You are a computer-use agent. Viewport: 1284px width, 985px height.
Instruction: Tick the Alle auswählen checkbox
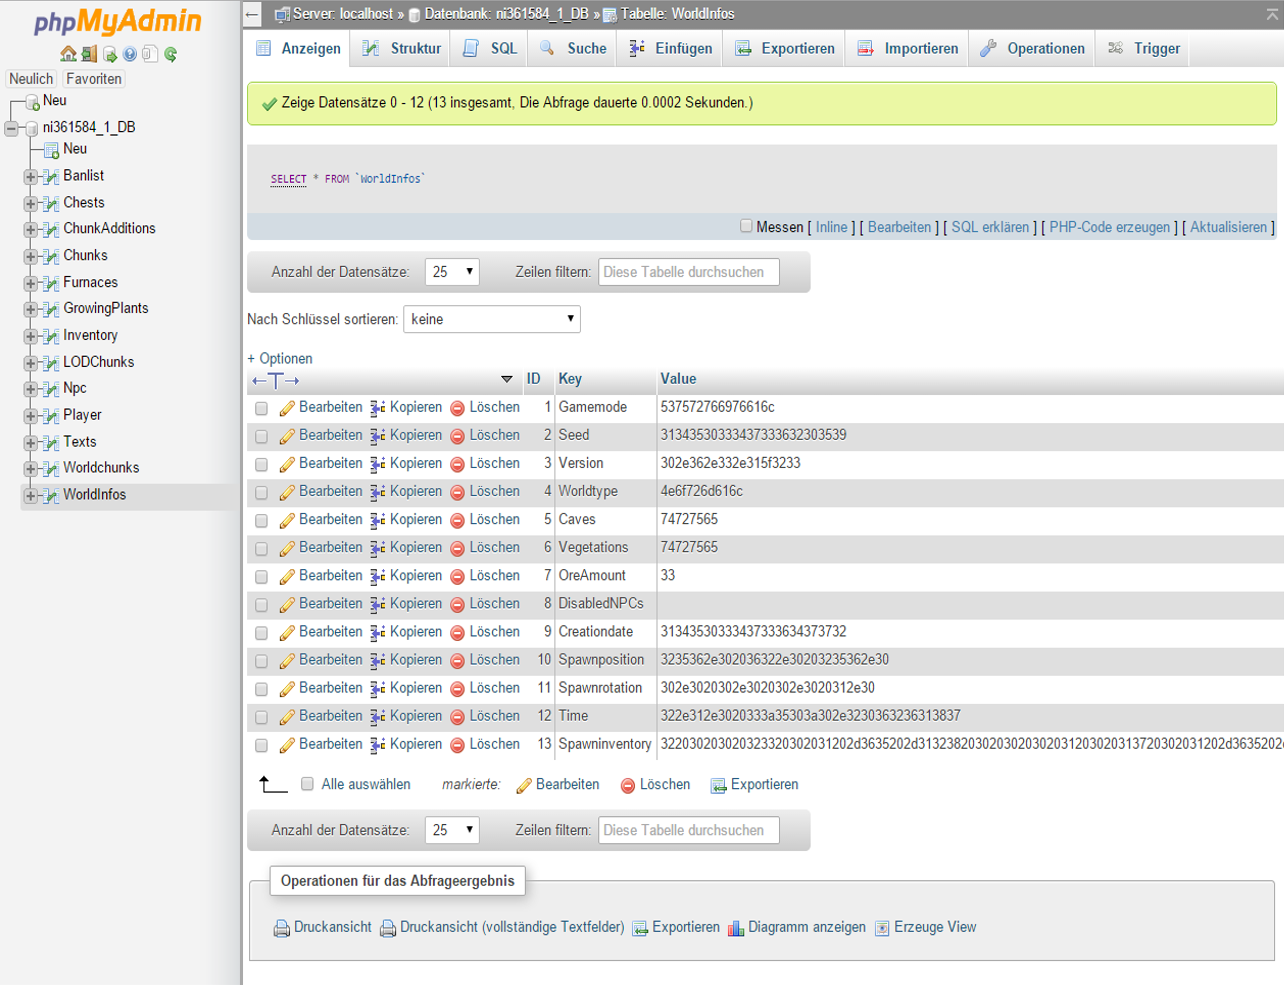pyautogui.click(x=308, y=784)
